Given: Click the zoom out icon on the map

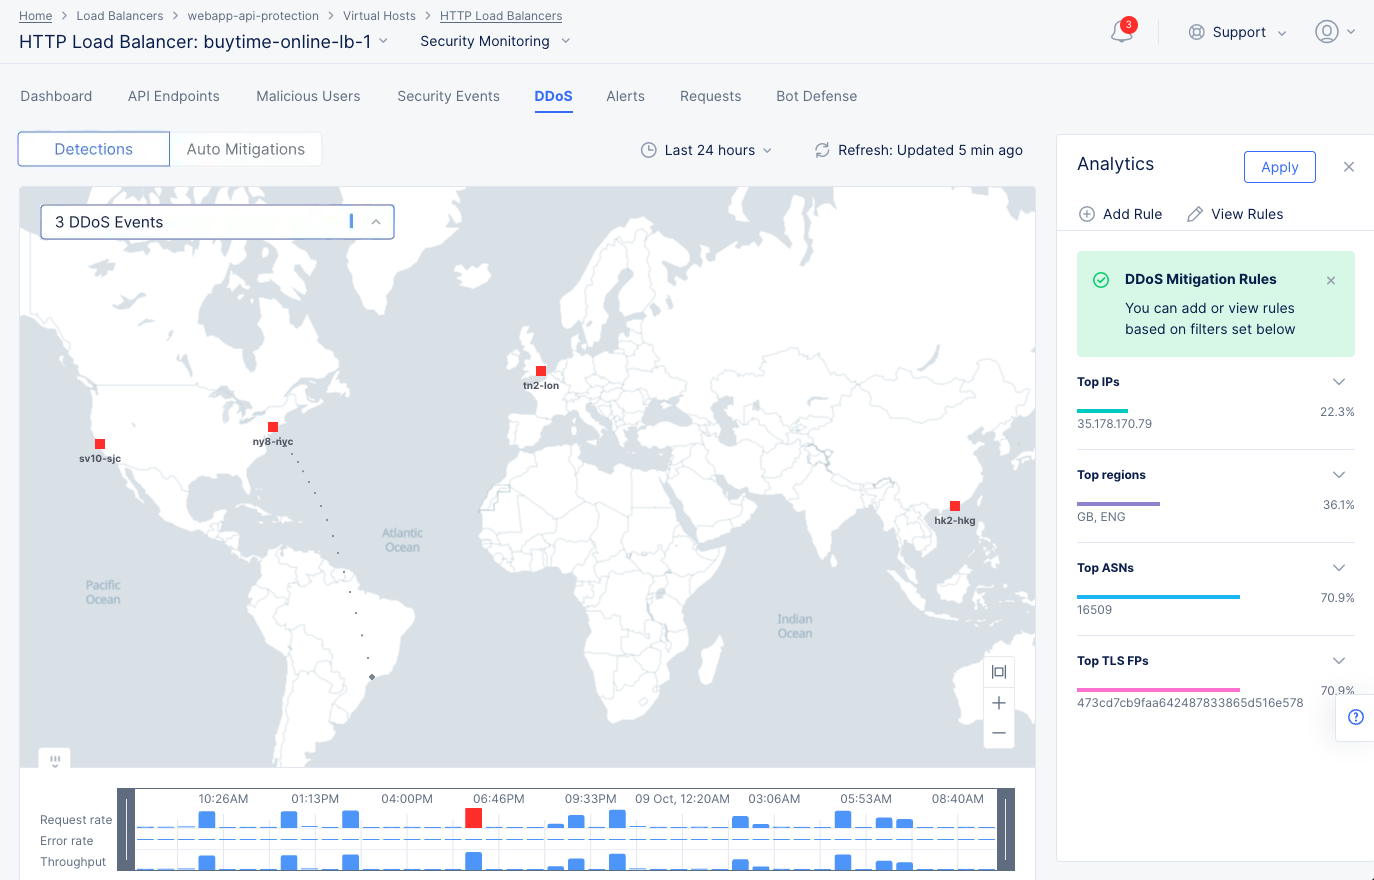Looking at the screenshot, I should (x=998, y=733).
